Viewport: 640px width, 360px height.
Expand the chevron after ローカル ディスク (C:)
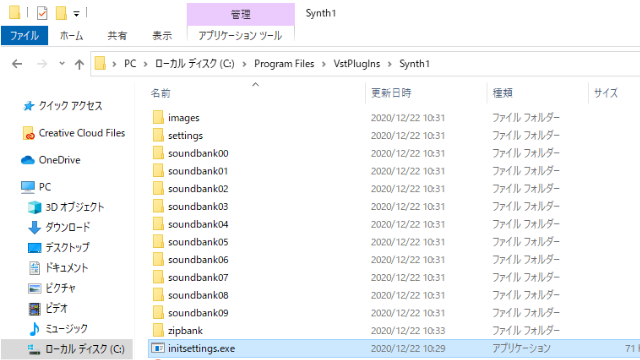pyautogui.click(x=244, y=64)
